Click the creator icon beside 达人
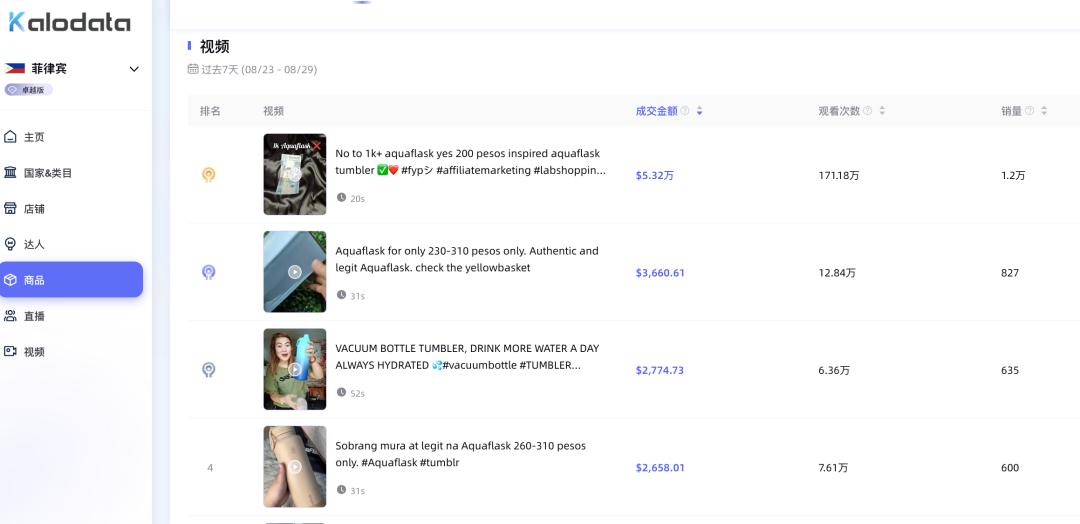The width and height of the screenshot is (1080, 524). (10, 244)
